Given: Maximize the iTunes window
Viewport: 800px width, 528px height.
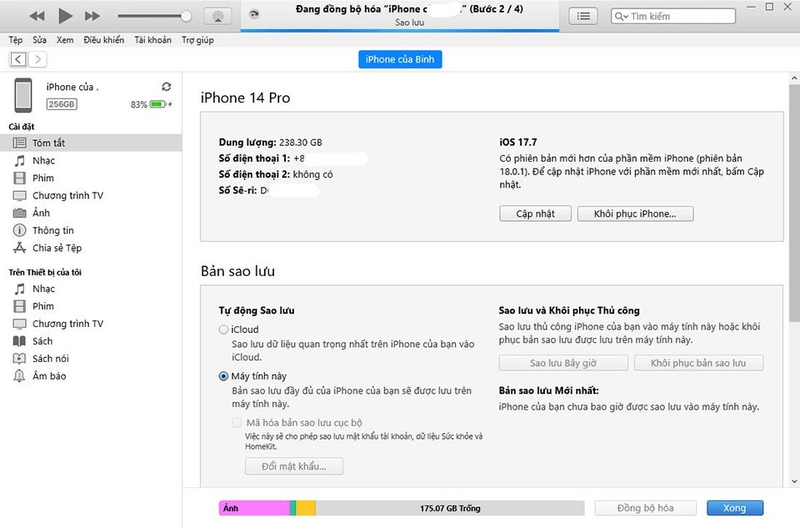Looking at the screenshot, I should point(769,7).
